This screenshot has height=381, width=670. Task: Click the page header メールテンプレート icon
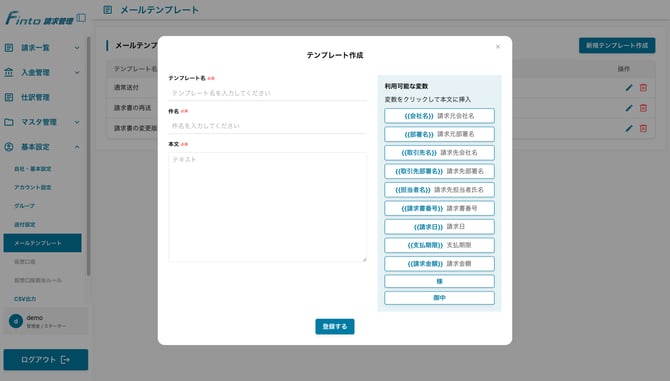tap(108, 9)
